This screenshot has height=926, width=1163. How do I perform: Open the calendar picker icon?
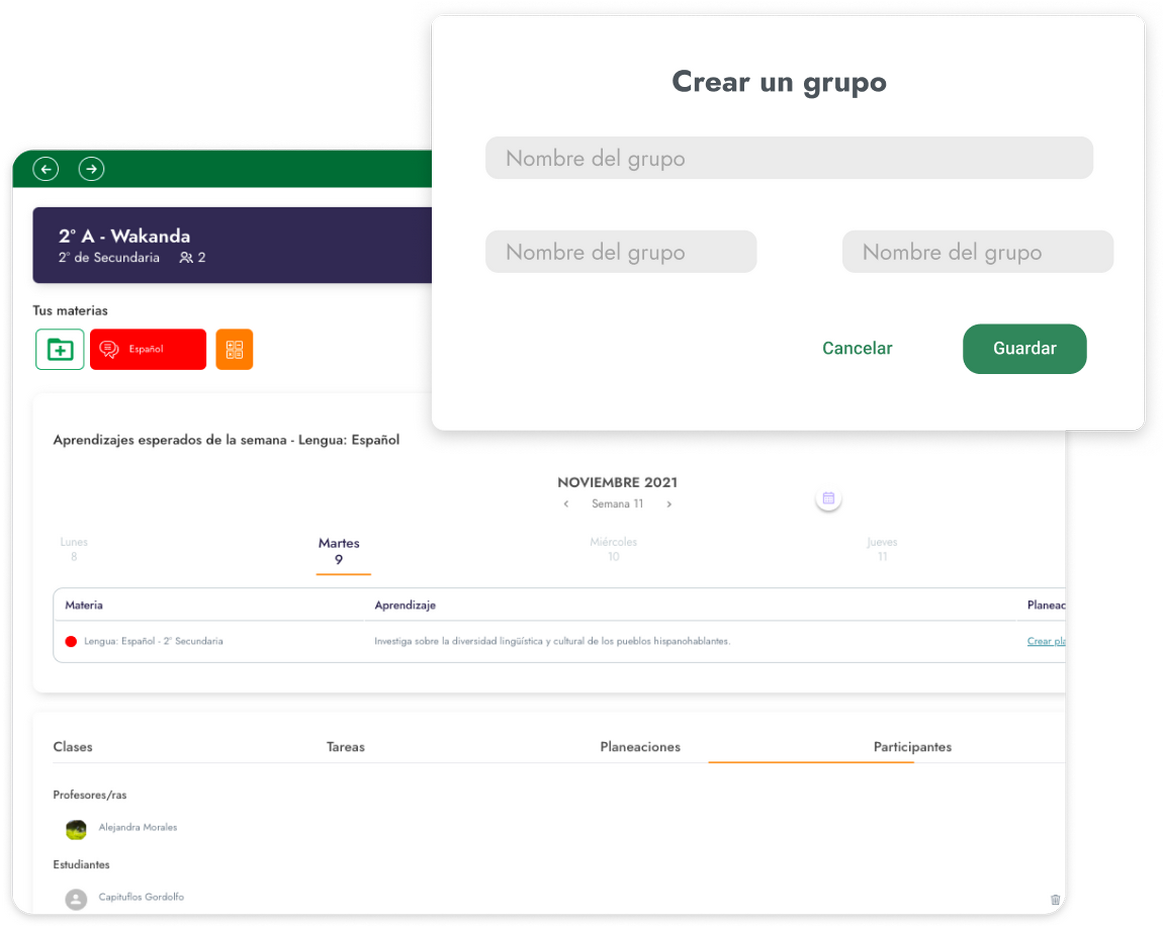coord(828,498)
